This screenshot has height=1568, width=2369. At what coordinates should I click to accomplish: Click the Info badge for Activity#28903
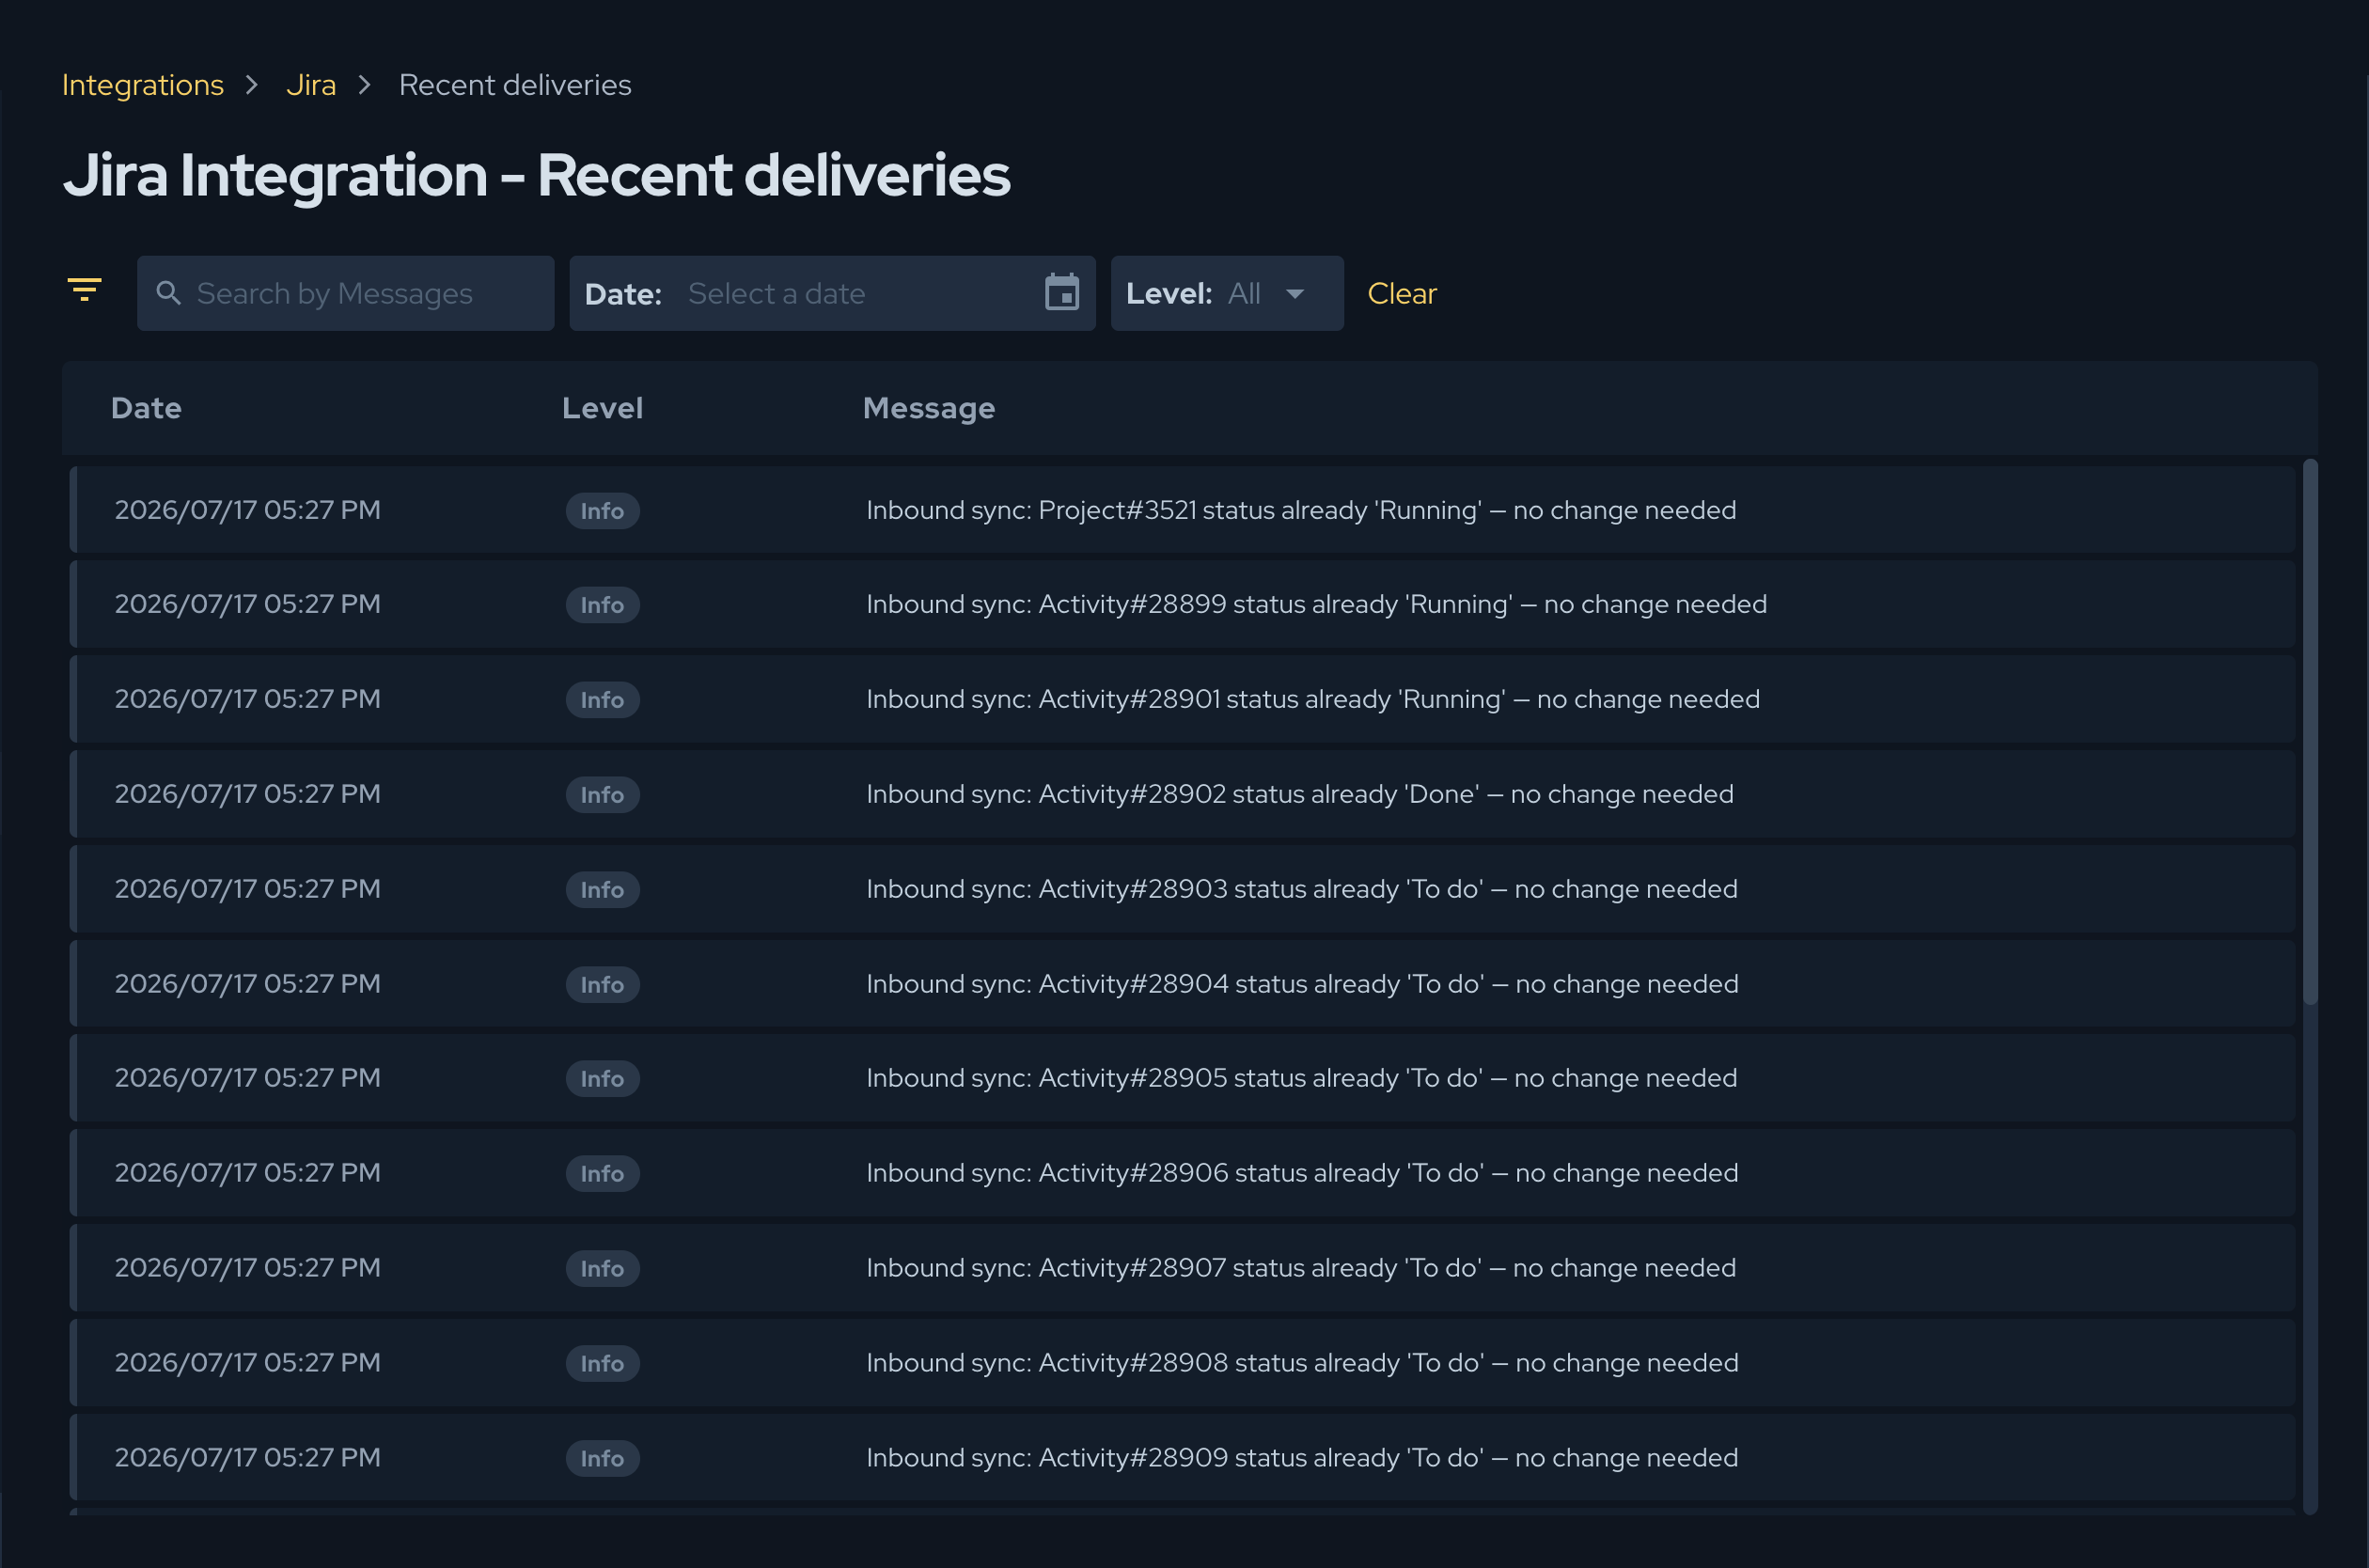click(x=602, y=890)
